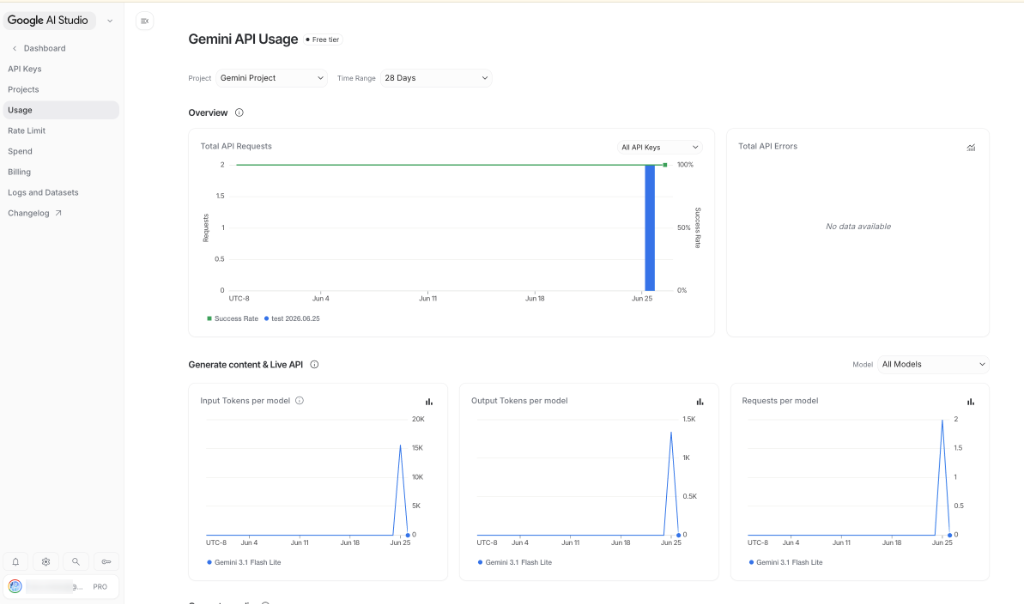Image resolution: width=1024 pixels, height=604 pixels.
Task: Open the 28 Days time range dropdown
Action: (x=436, y=78)
